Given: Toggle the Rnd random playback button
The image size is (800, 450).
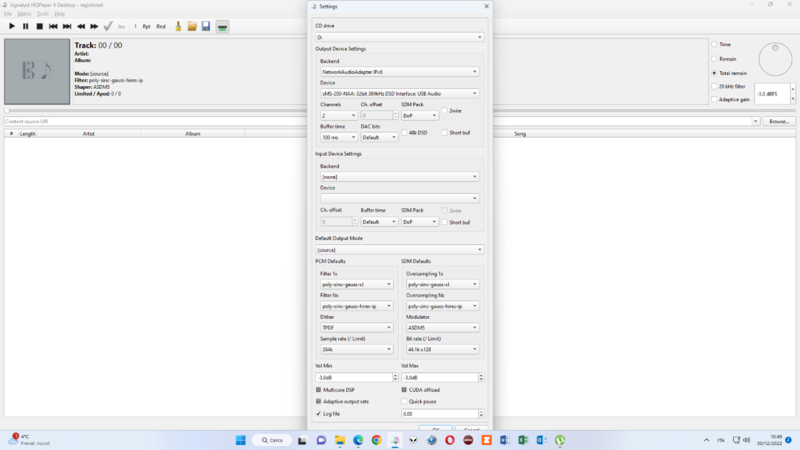Looking at the screenshot, I should 161,26.
